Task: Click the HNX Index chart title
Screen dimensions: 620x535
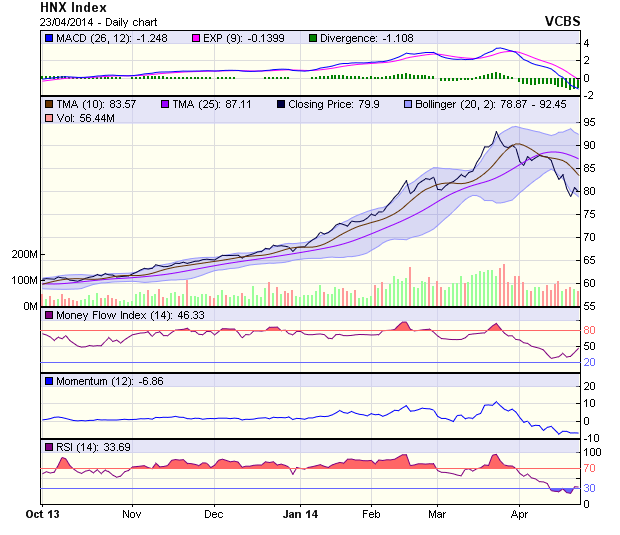Action: pos(73,7)
